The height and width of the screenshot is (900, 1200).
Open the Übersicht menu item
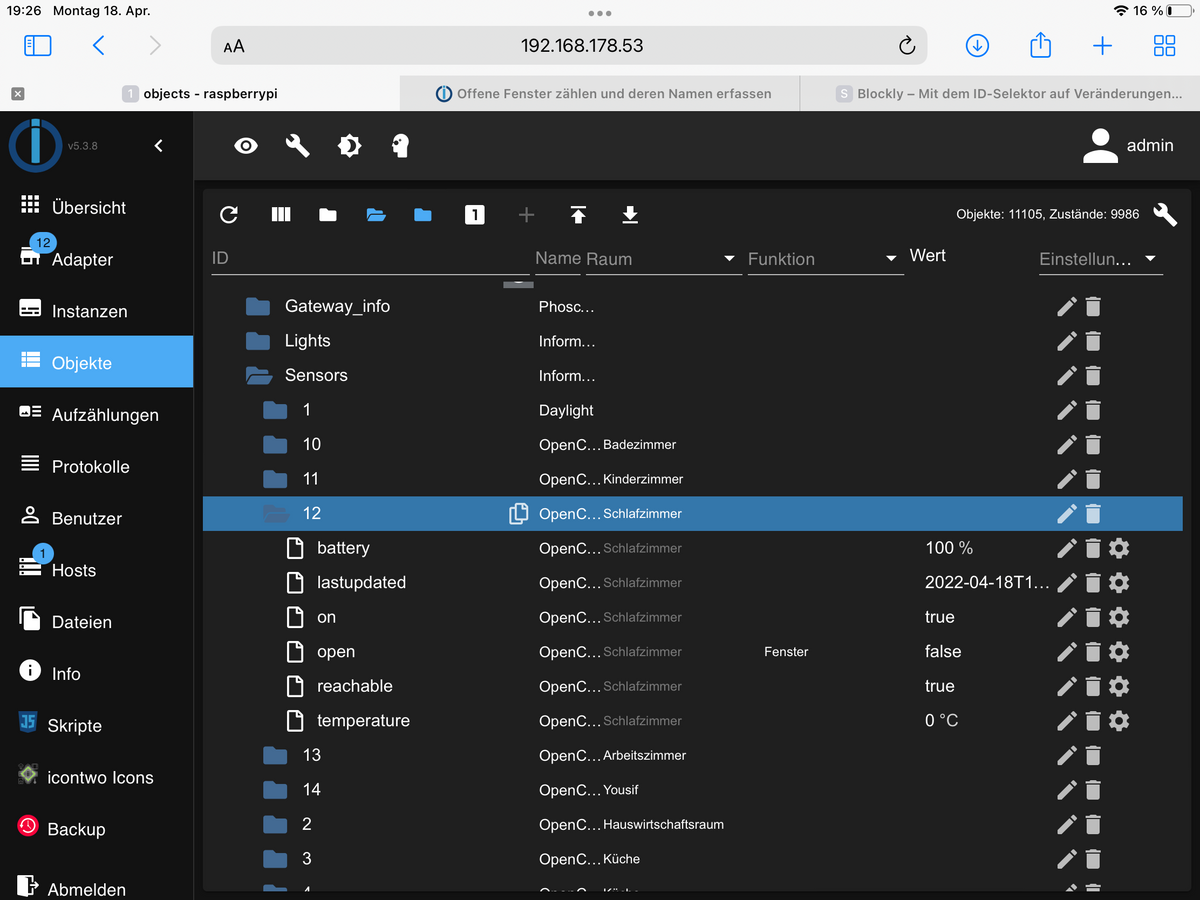coord(96,207)
